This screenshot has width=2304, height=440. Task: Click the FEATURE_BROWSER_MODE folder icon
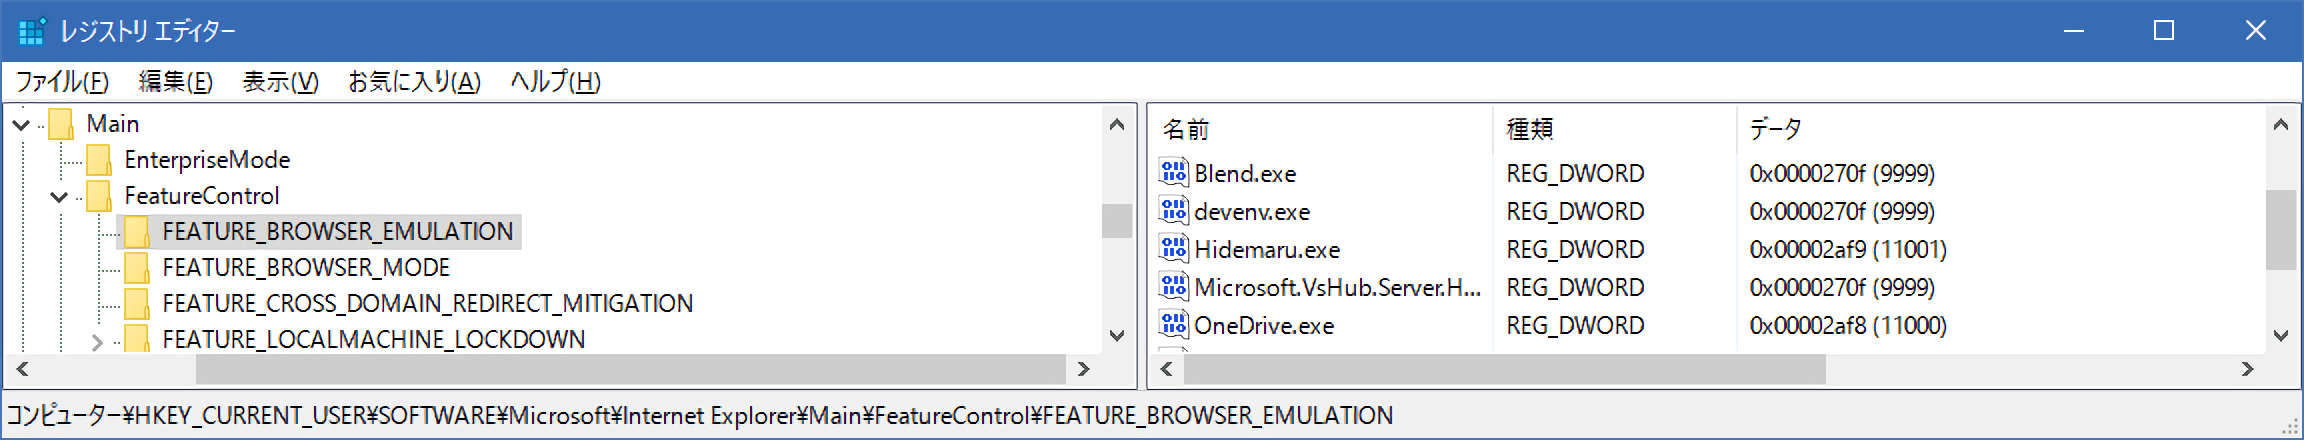[x=136, y=268]
